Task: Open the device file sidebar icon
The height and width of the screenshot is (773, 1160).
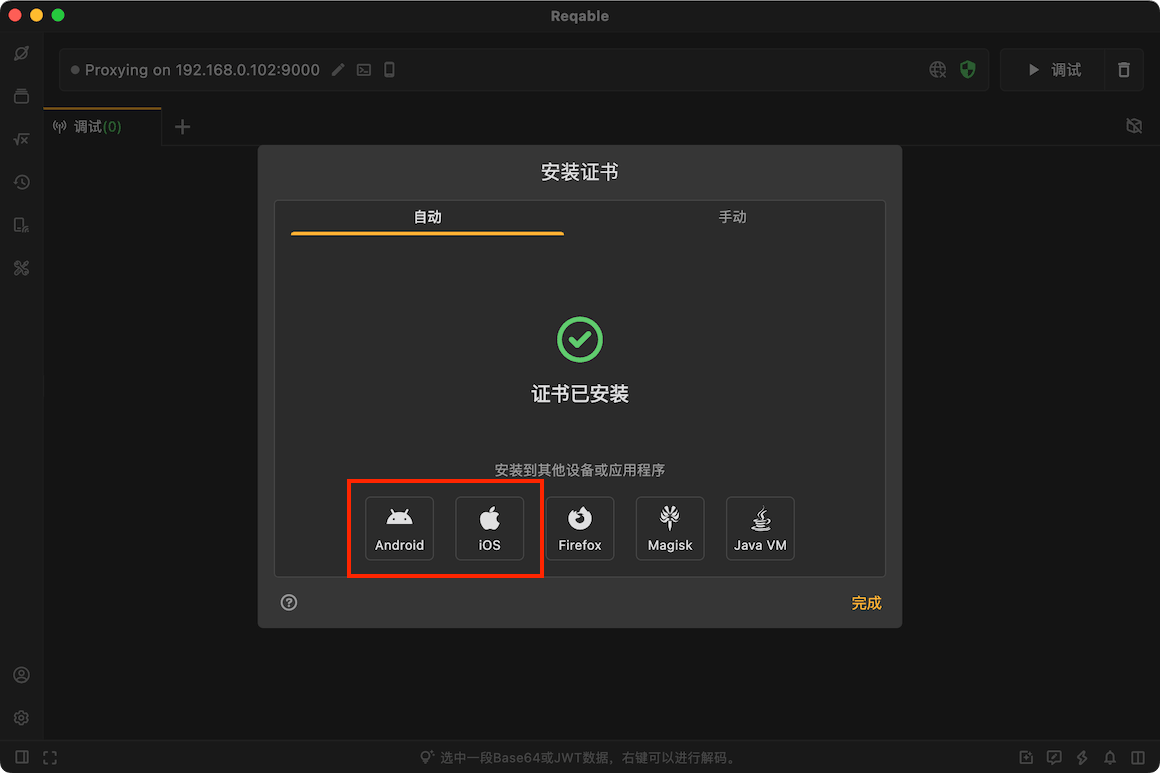Action: (x=21, y=225)
